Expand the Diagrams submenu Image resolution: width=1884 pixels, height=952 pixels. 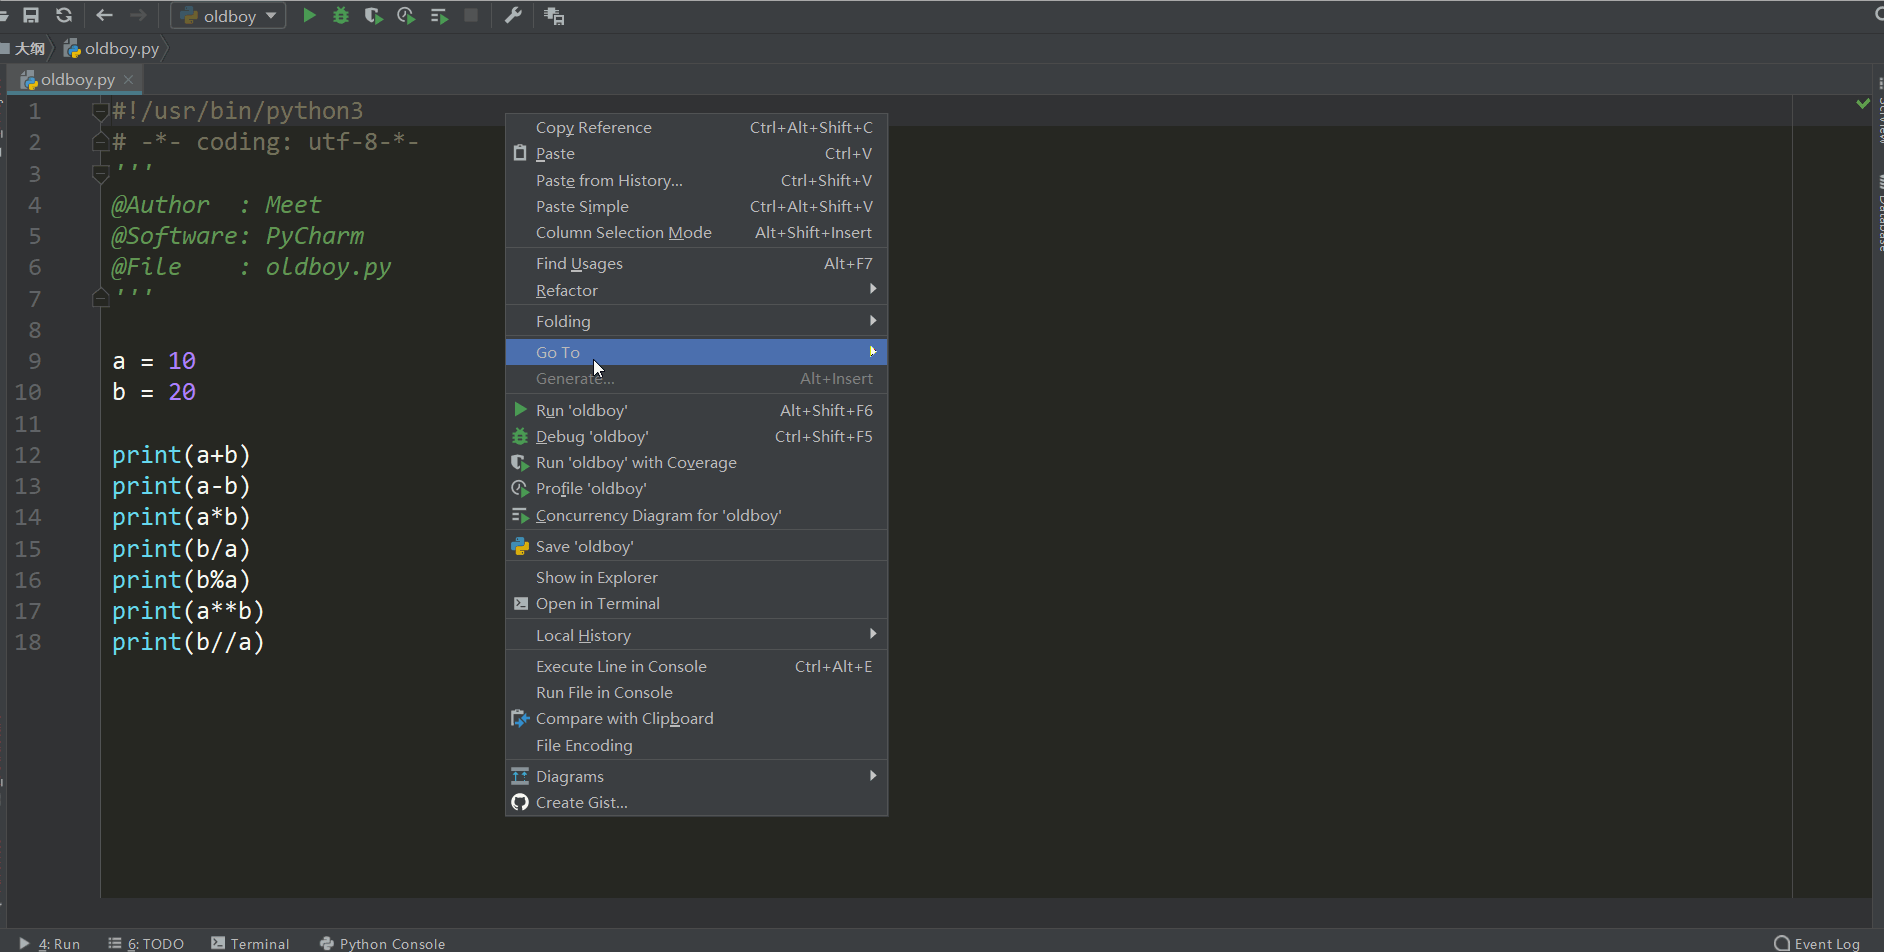point(696,776)
